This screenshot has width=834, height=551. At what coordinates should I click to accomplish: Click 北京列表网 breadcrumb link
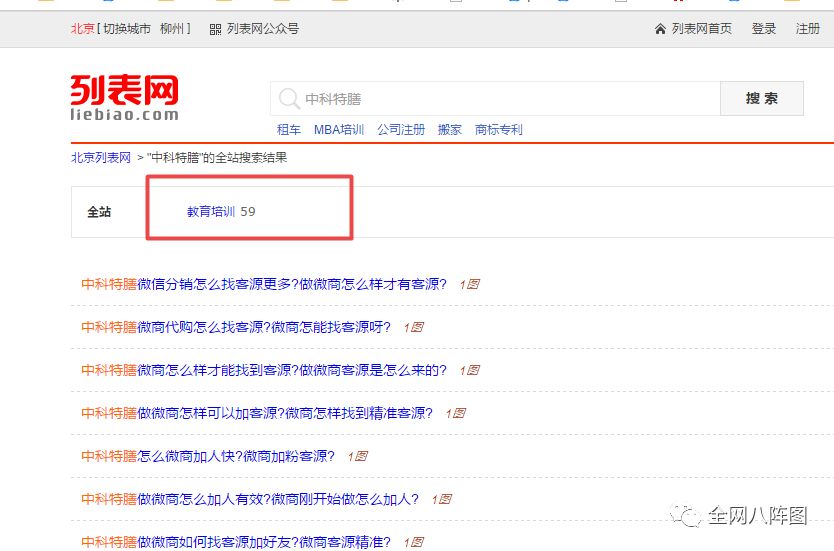101,157
